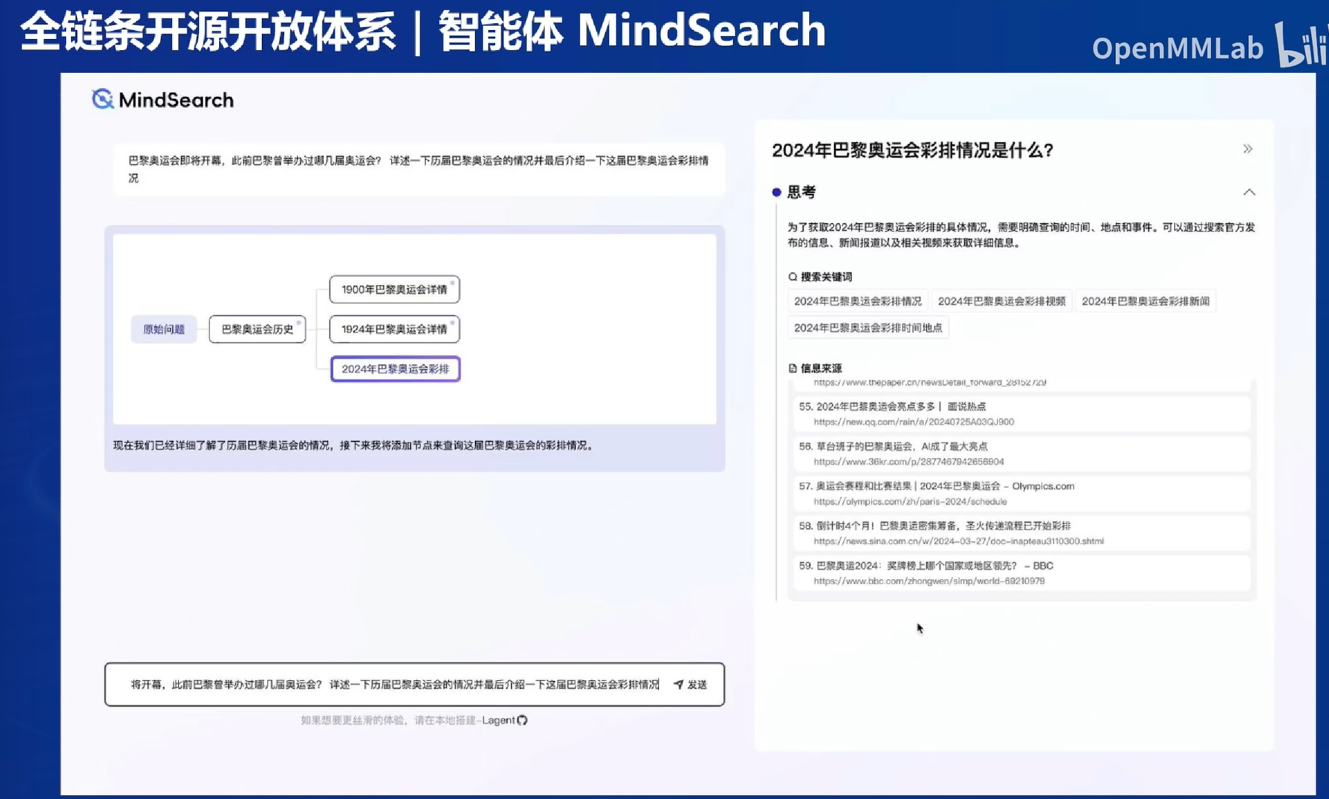
Task: Click the question input text field
Action: point(394,685)
